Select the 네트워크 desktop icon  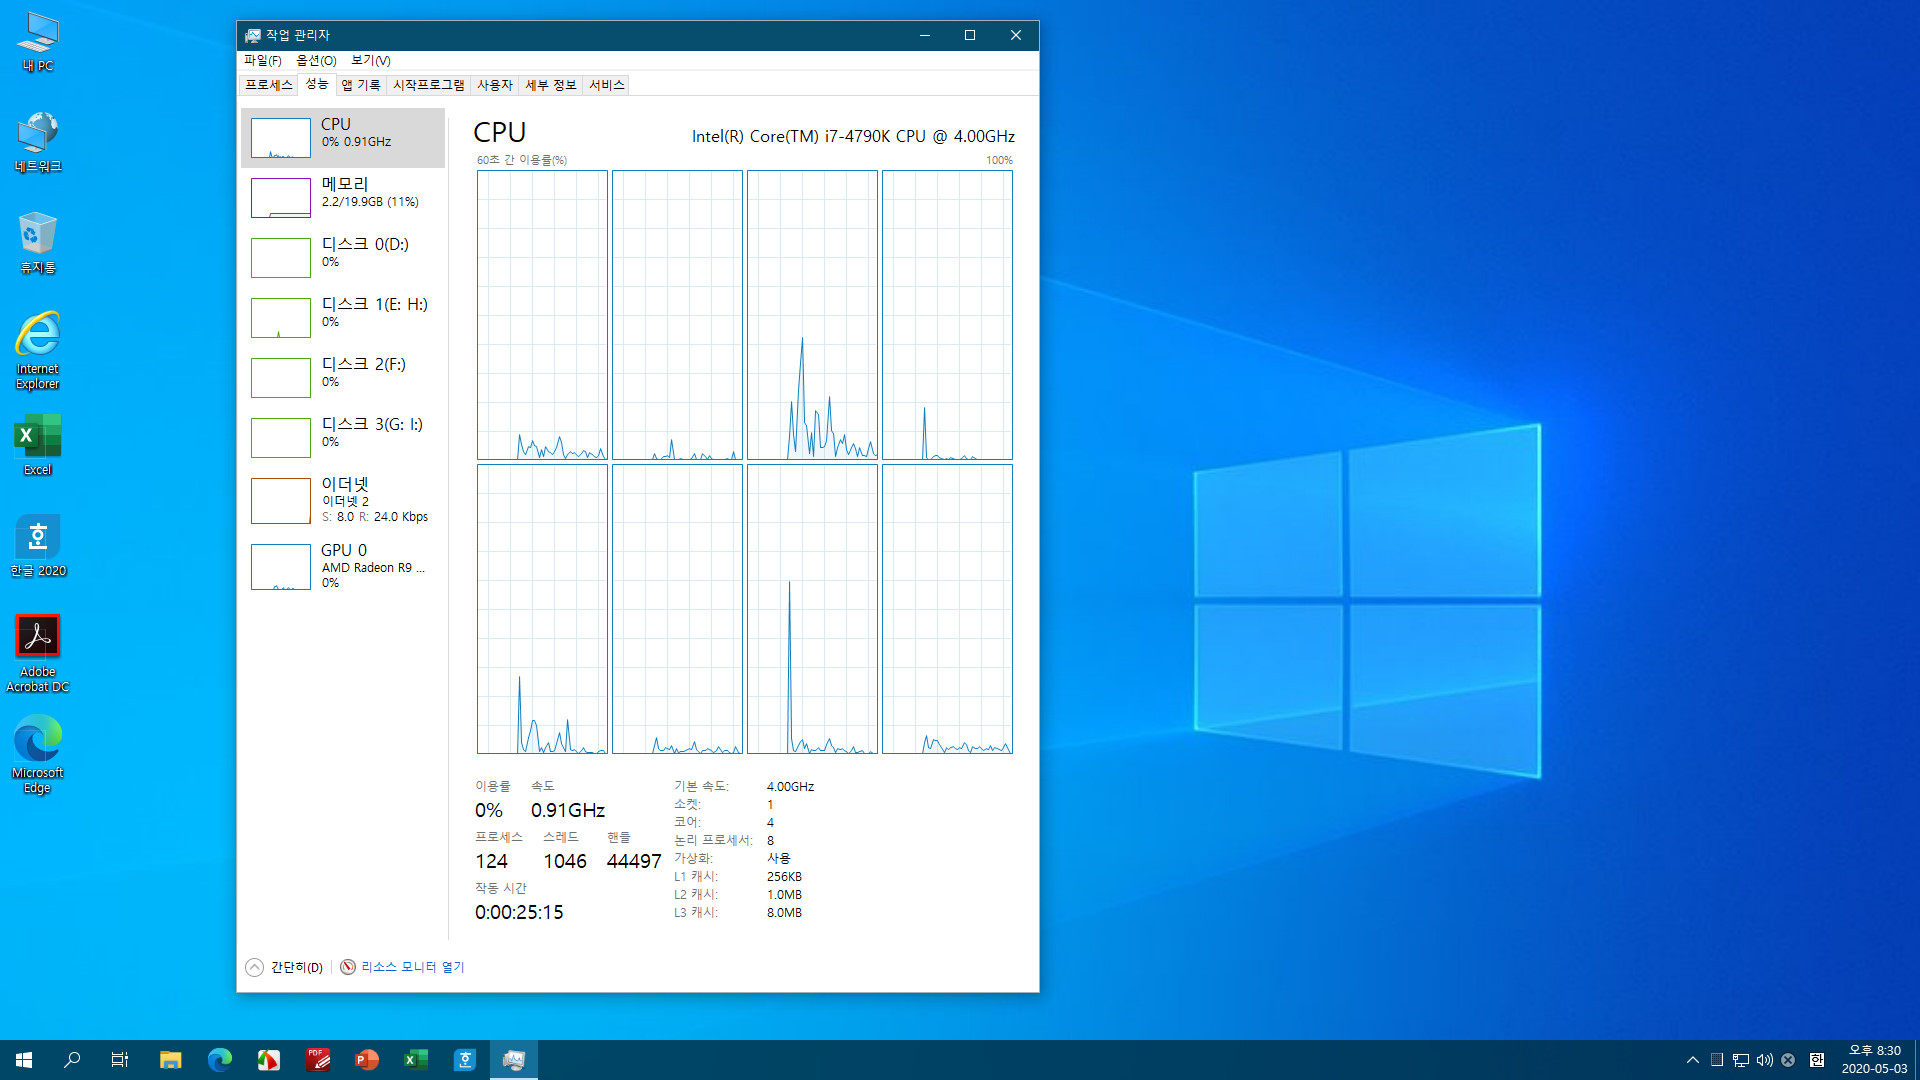point(38,143)
